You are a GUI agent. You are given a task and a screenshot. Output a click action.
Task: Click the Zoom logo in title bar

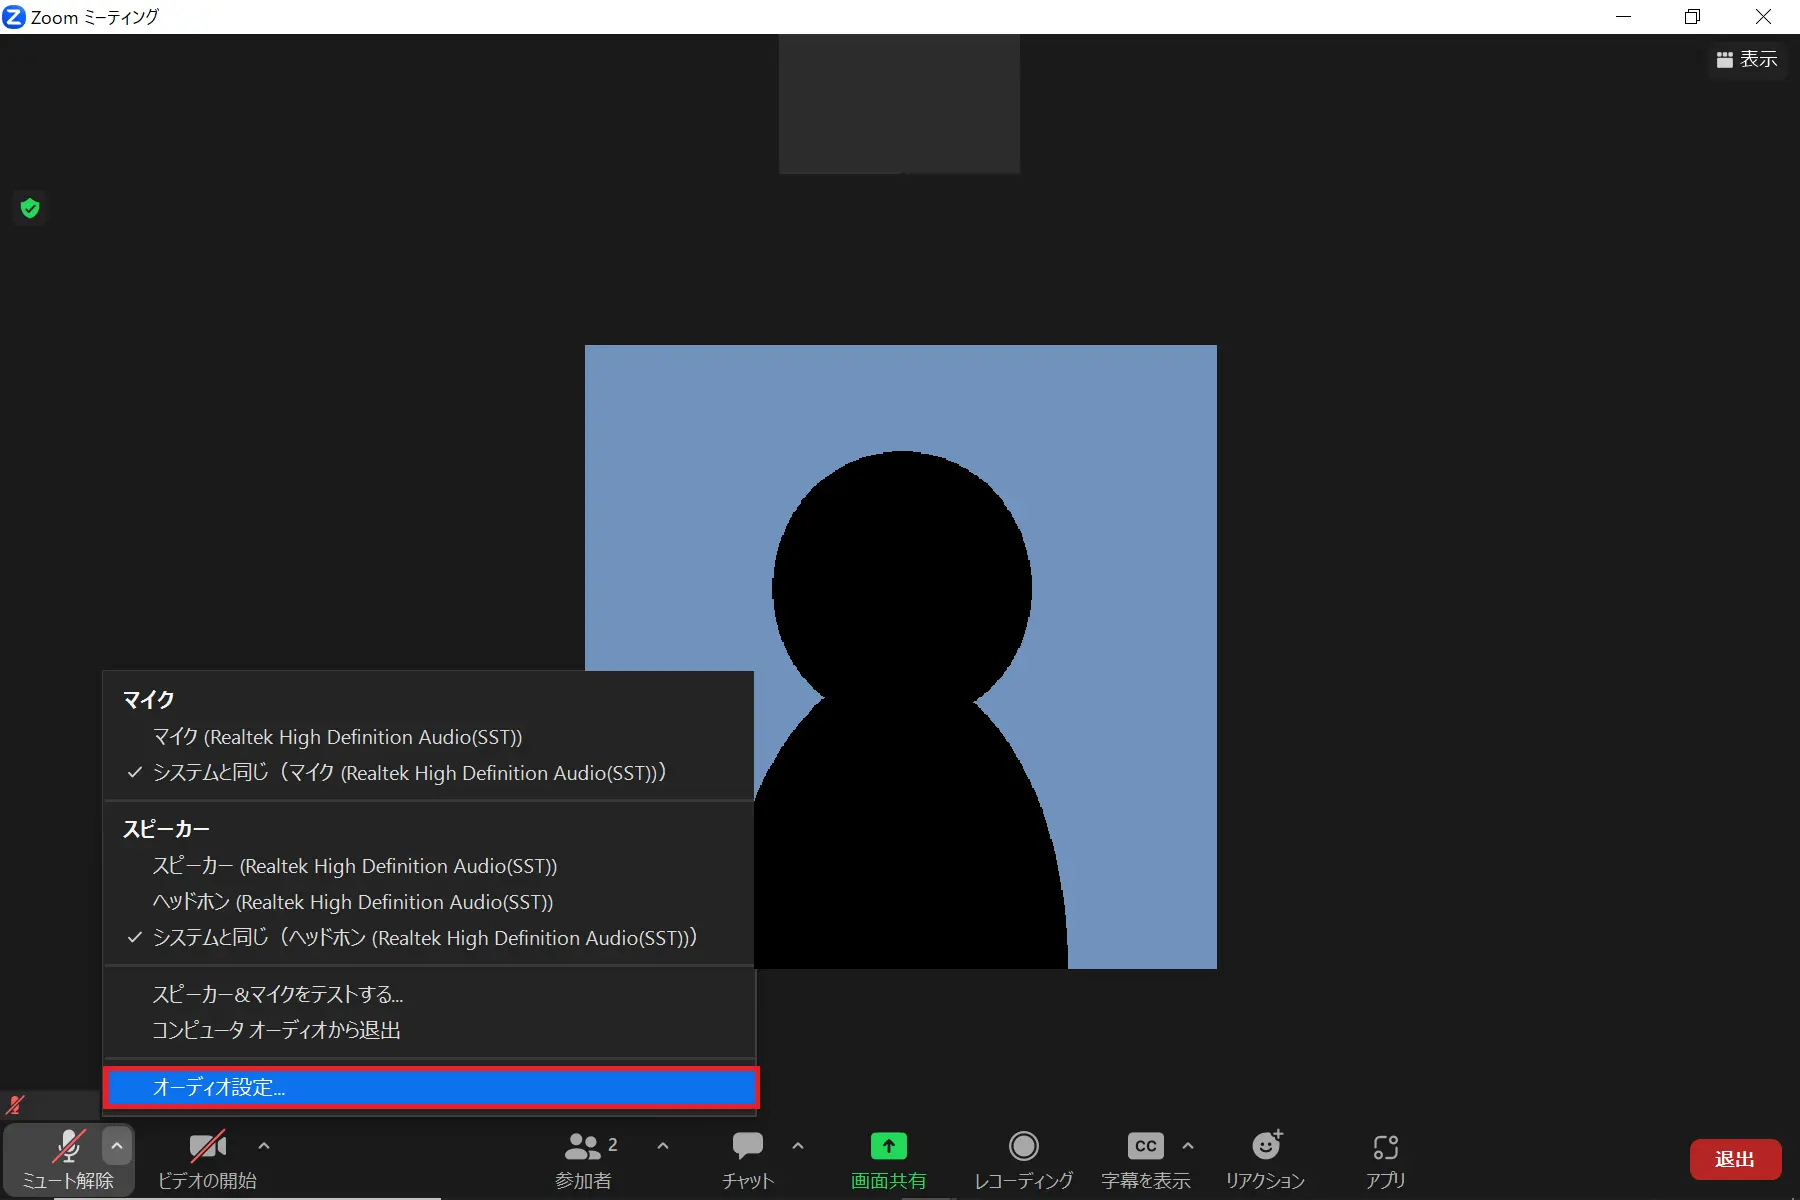tap(14, 17)
